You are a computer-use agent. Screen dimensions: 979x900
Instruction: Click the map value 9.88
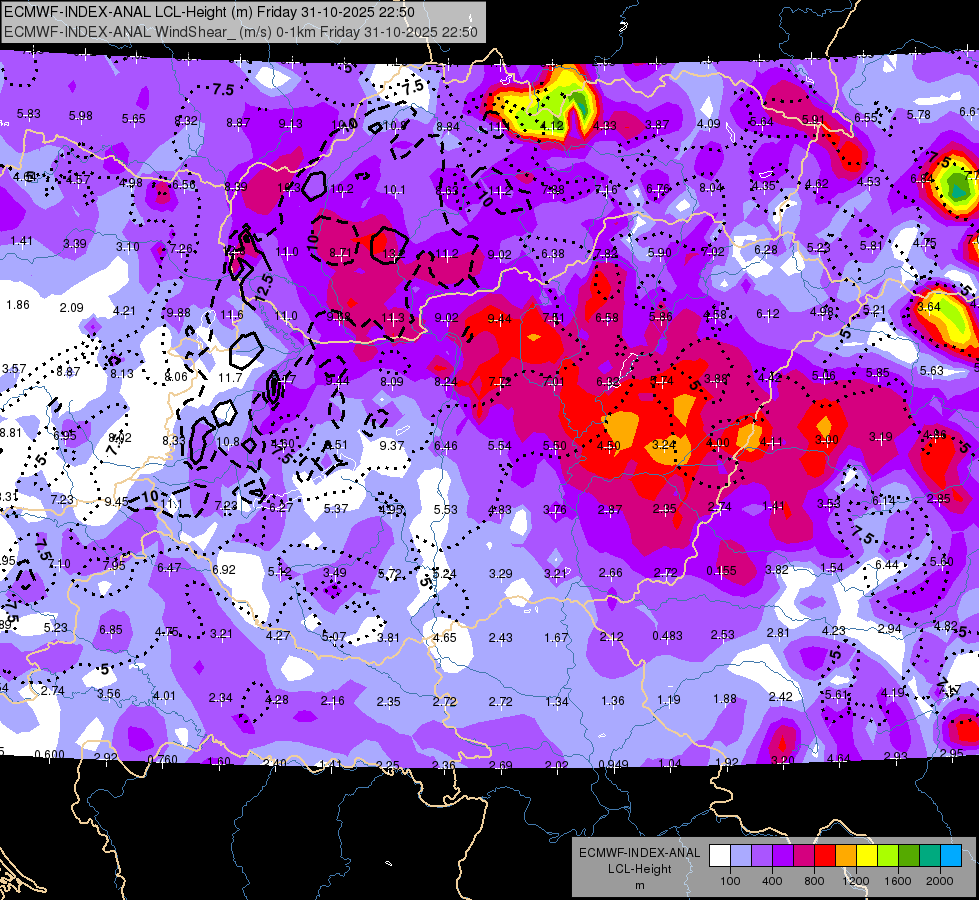179,312
